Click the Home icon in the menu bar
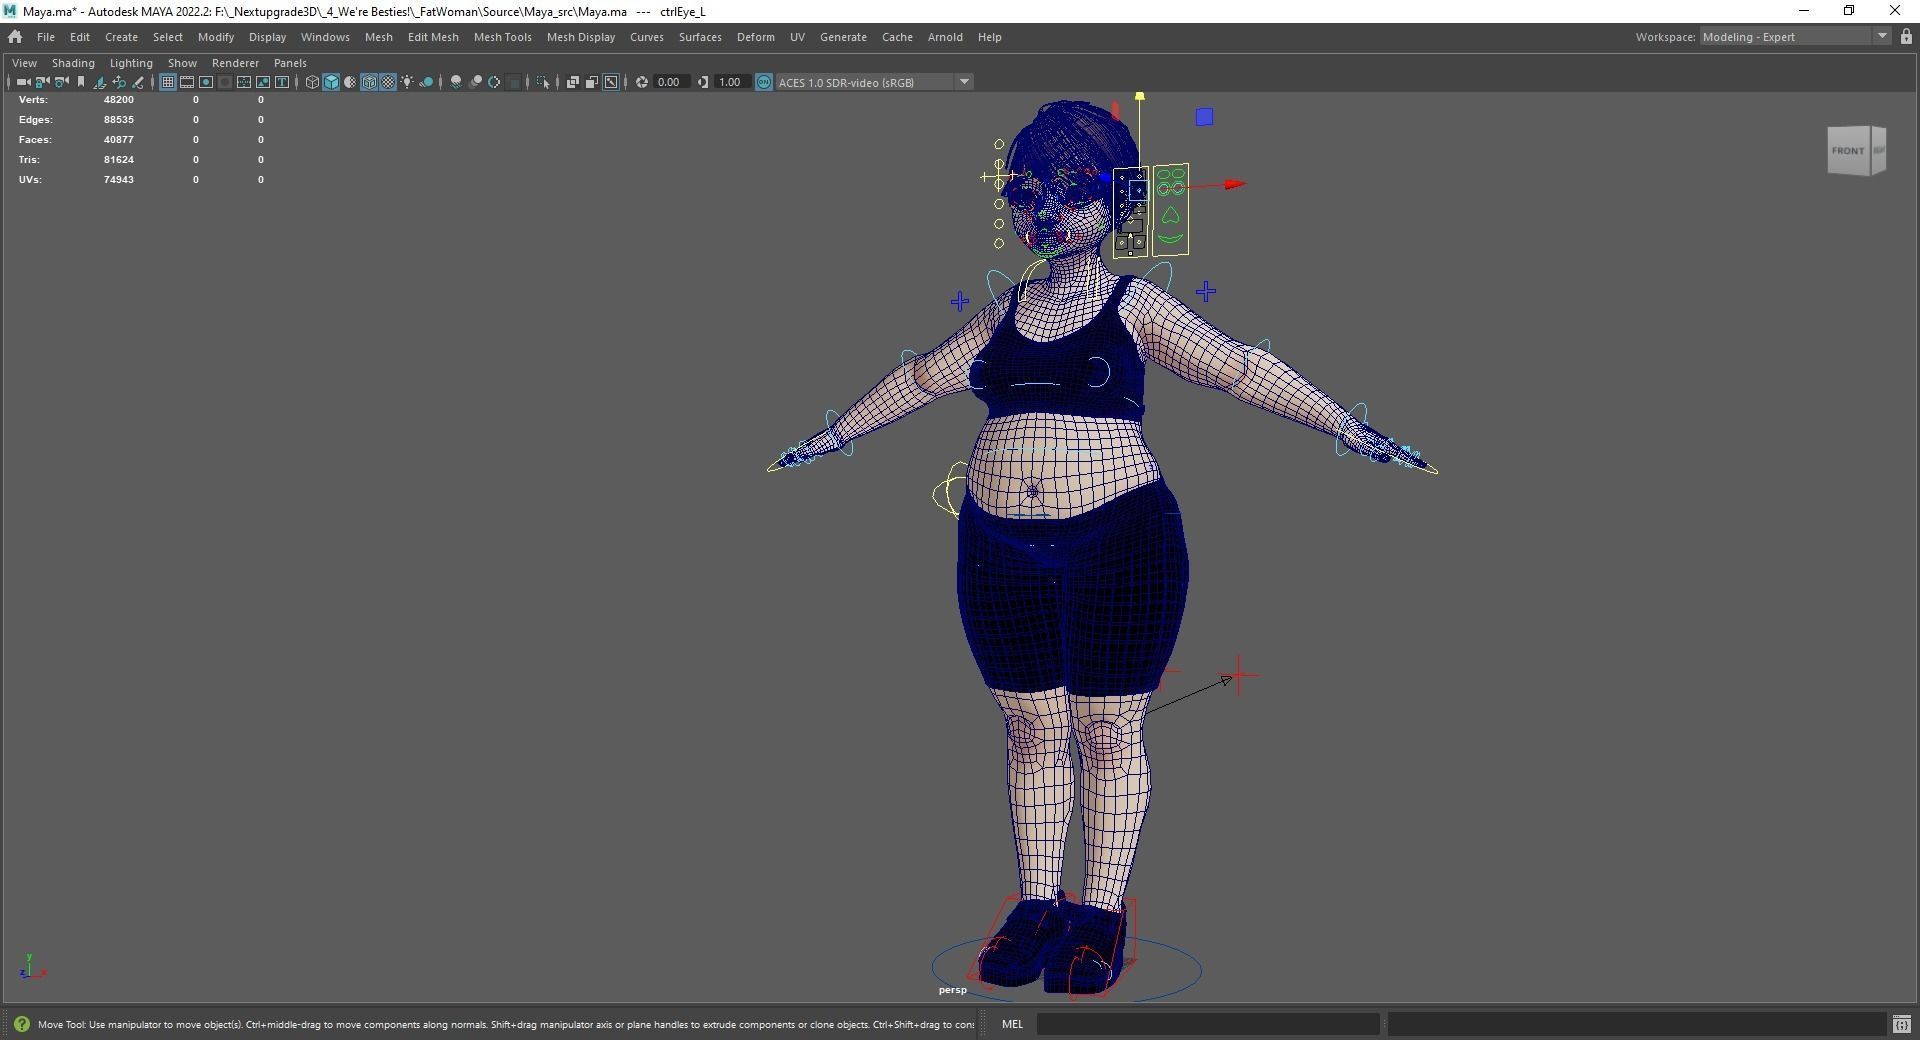This screenshot has width=1920, height=1040. (15, 37)
